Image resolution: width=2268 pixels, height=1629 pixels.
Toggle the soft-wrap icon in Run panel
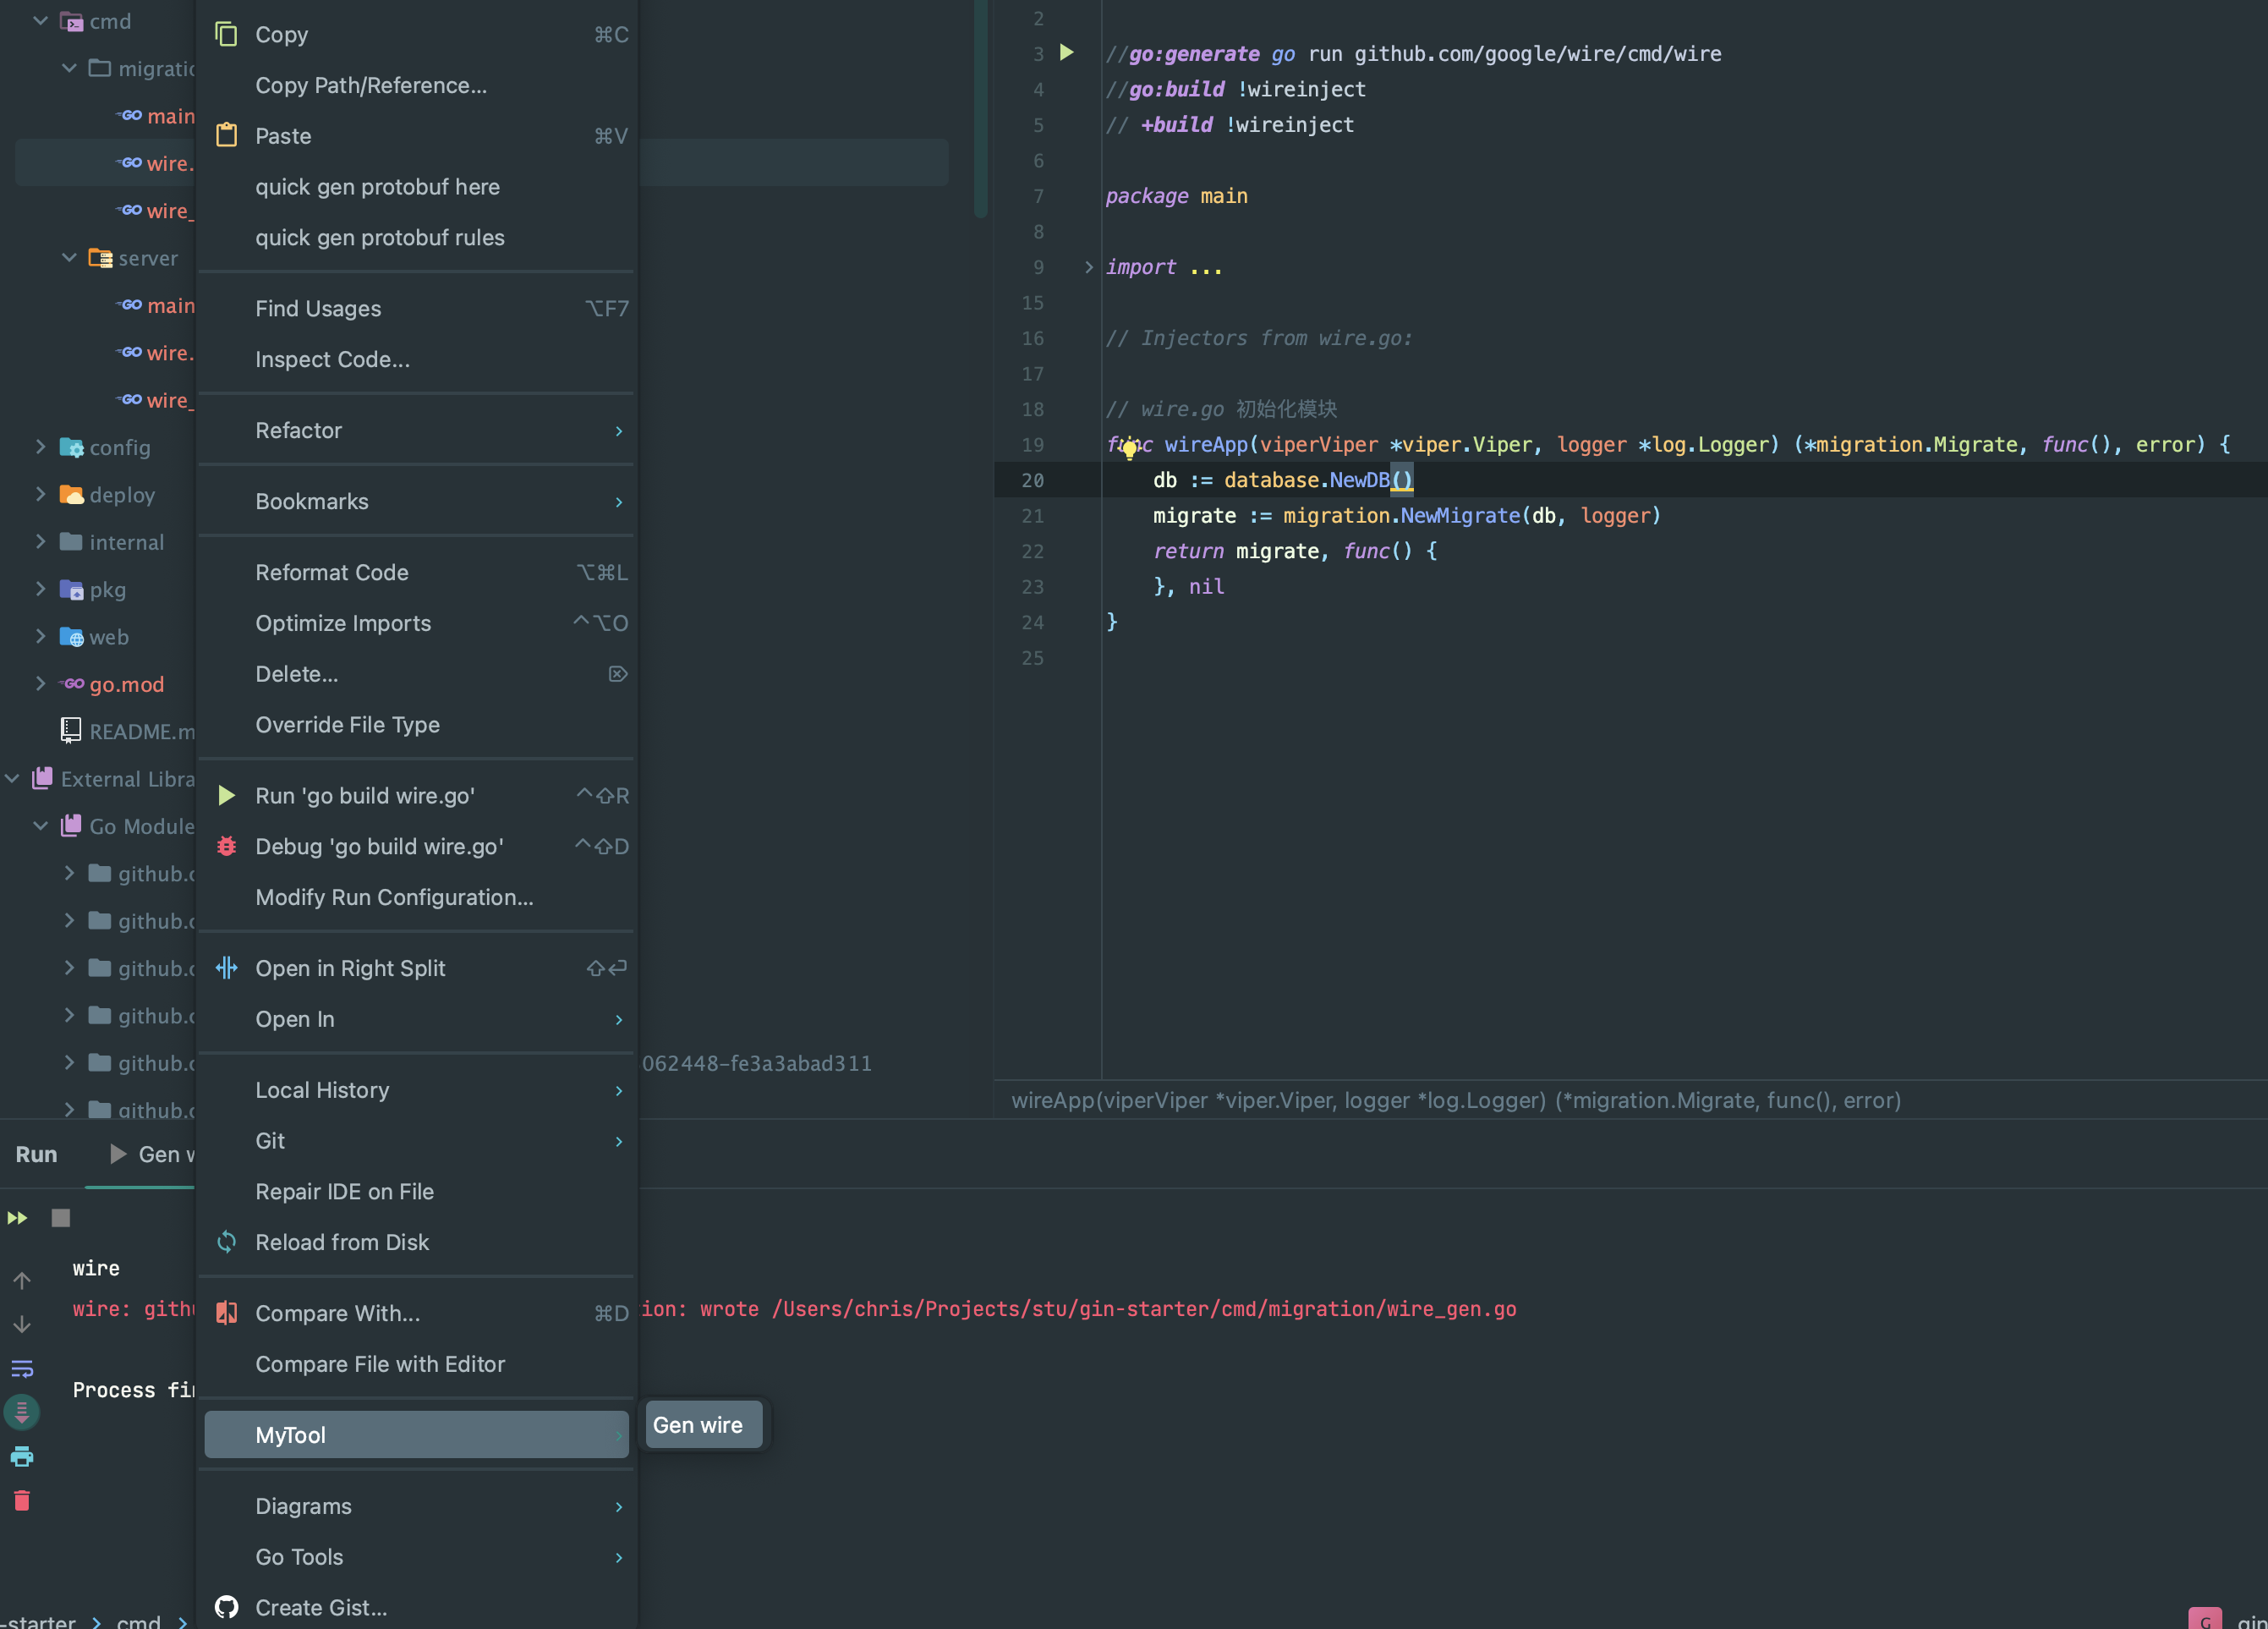(22, 1368)
